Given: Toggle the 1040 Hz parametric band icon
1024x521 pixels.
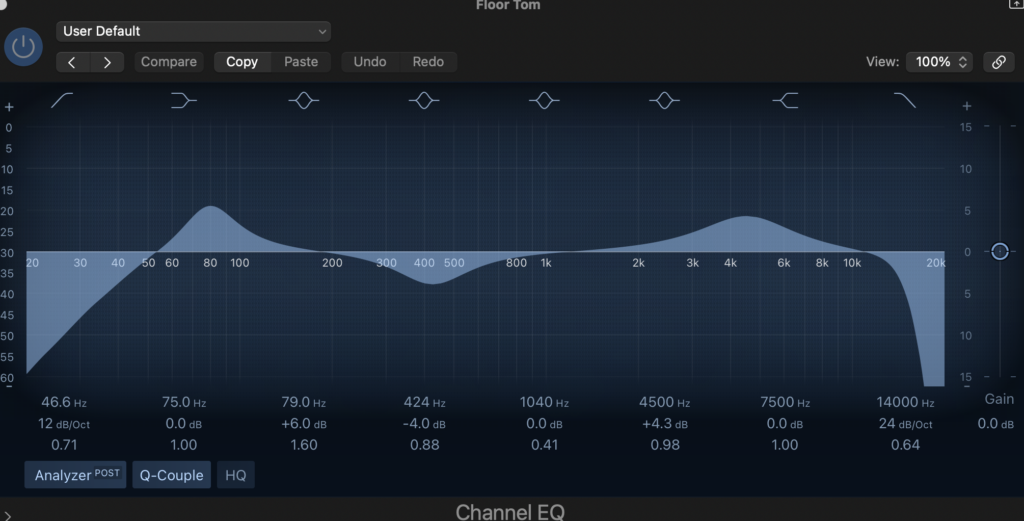Looking at the screenshot, I should coord(544,100).
